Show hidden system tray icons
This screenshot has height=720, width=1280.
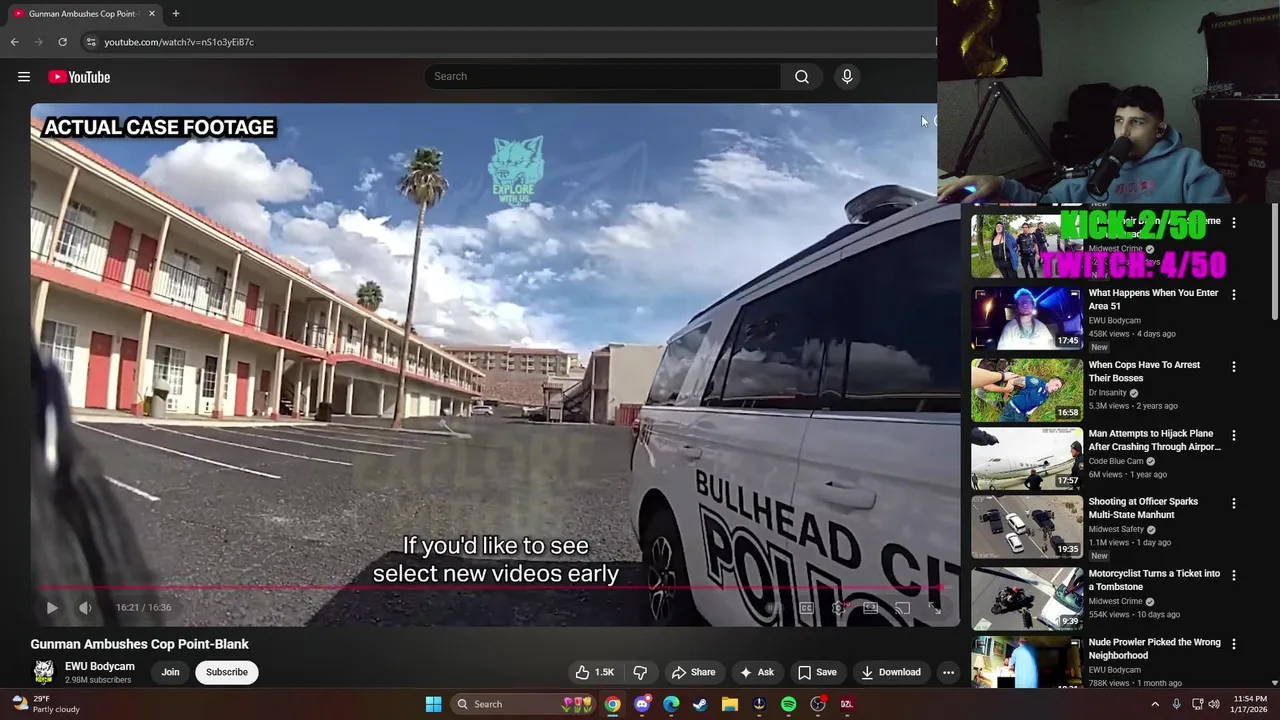tap(1155, 704)
